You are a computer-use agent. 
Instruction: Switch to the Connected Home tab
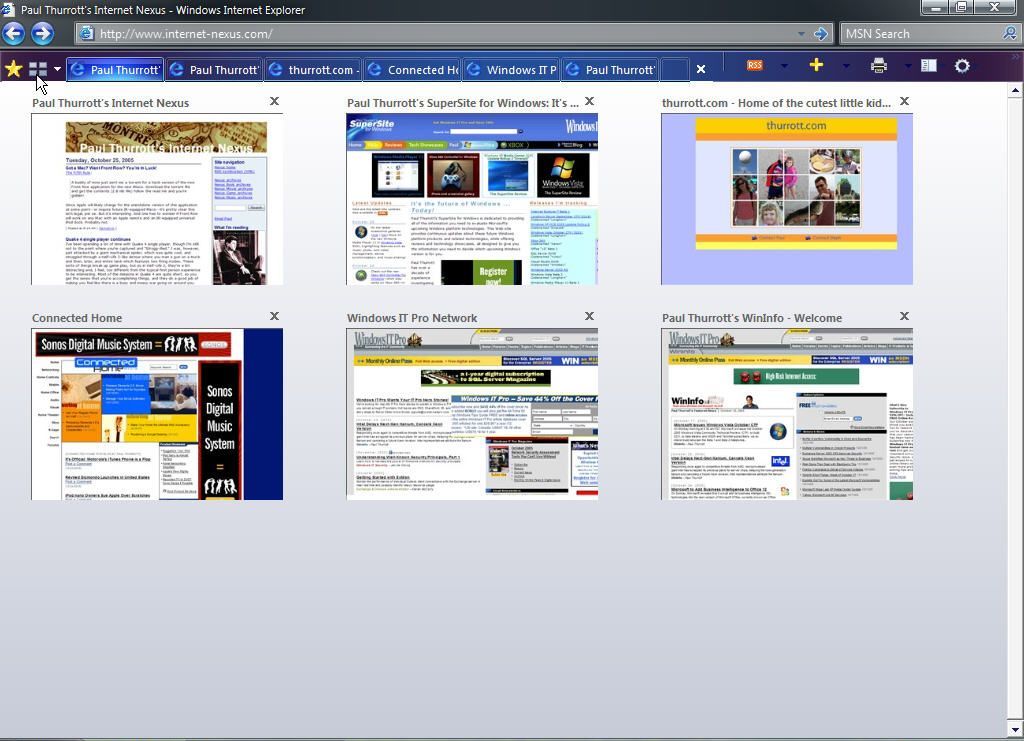[413, 69]
